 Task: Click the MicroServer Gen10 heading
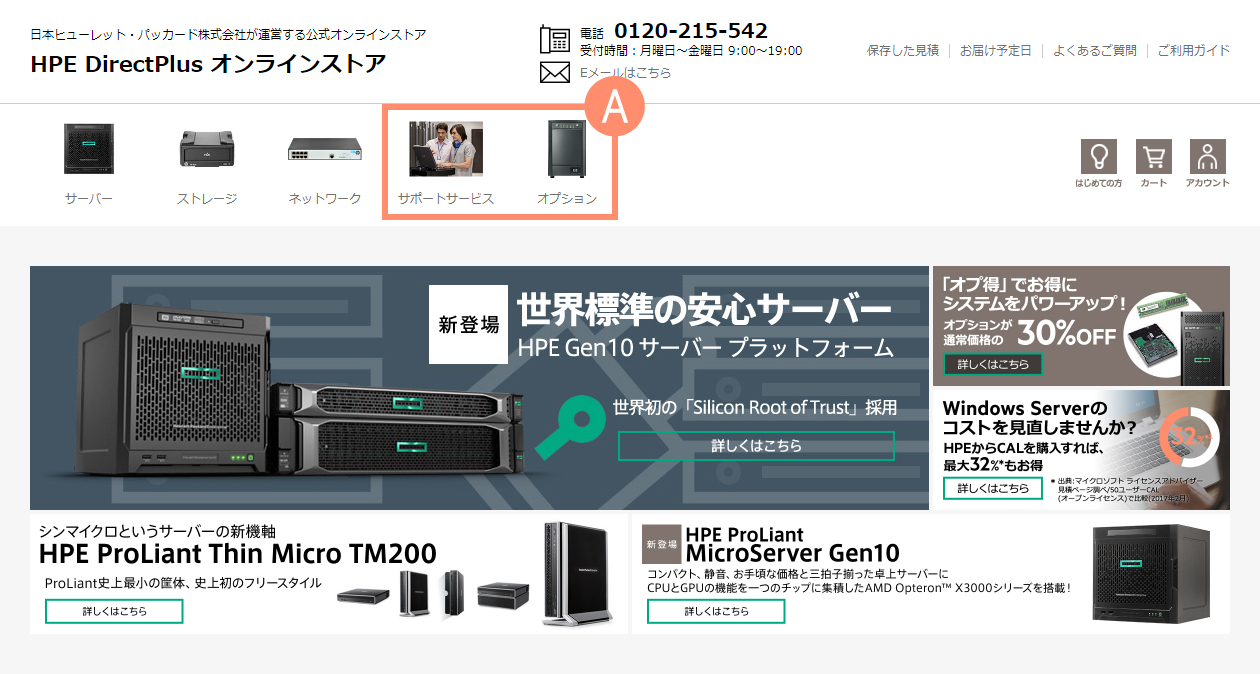pyautogui.click(x=793, y=552)
